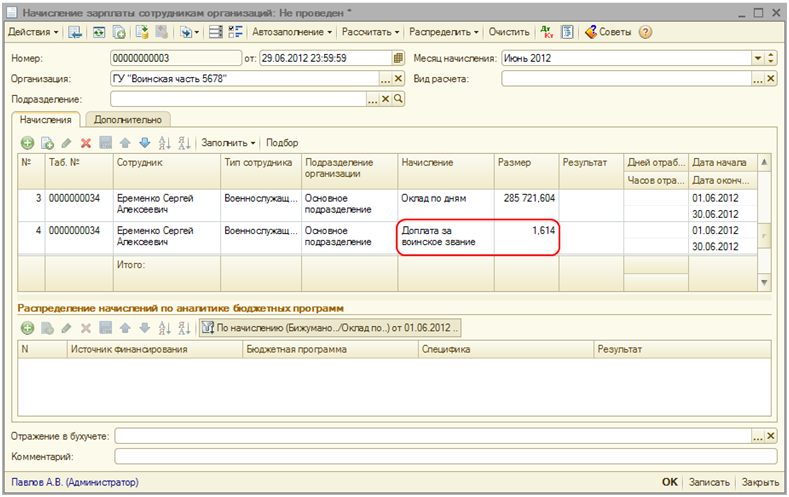Add a new row in Начисления table
The image size is (789, 497).
(27, 143)
